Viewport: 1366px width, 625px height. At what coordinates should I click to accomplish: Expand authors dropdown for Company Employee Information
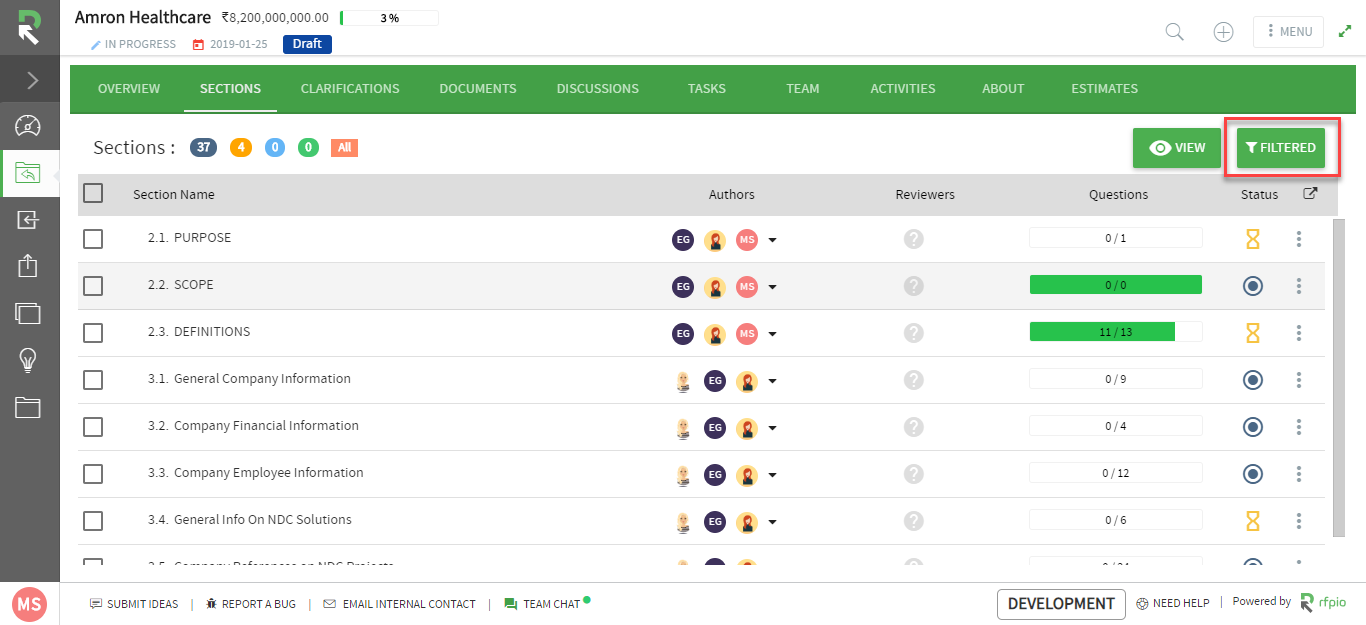click(x=772, y=476)
